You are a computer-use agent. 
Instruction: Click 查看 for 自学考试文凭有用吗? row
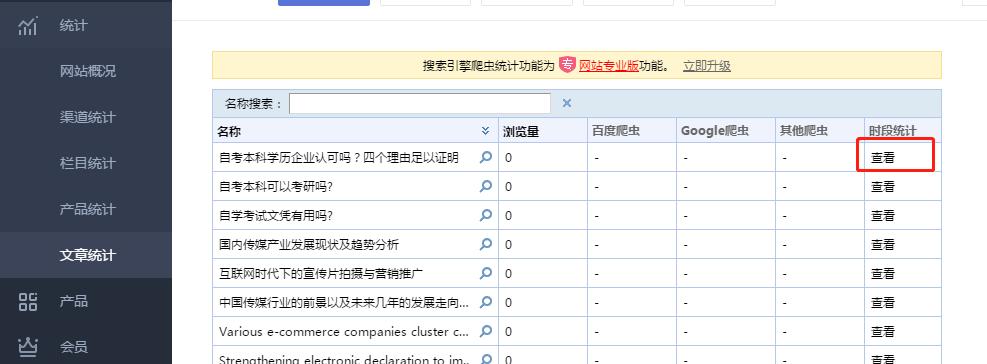point(883,215)
